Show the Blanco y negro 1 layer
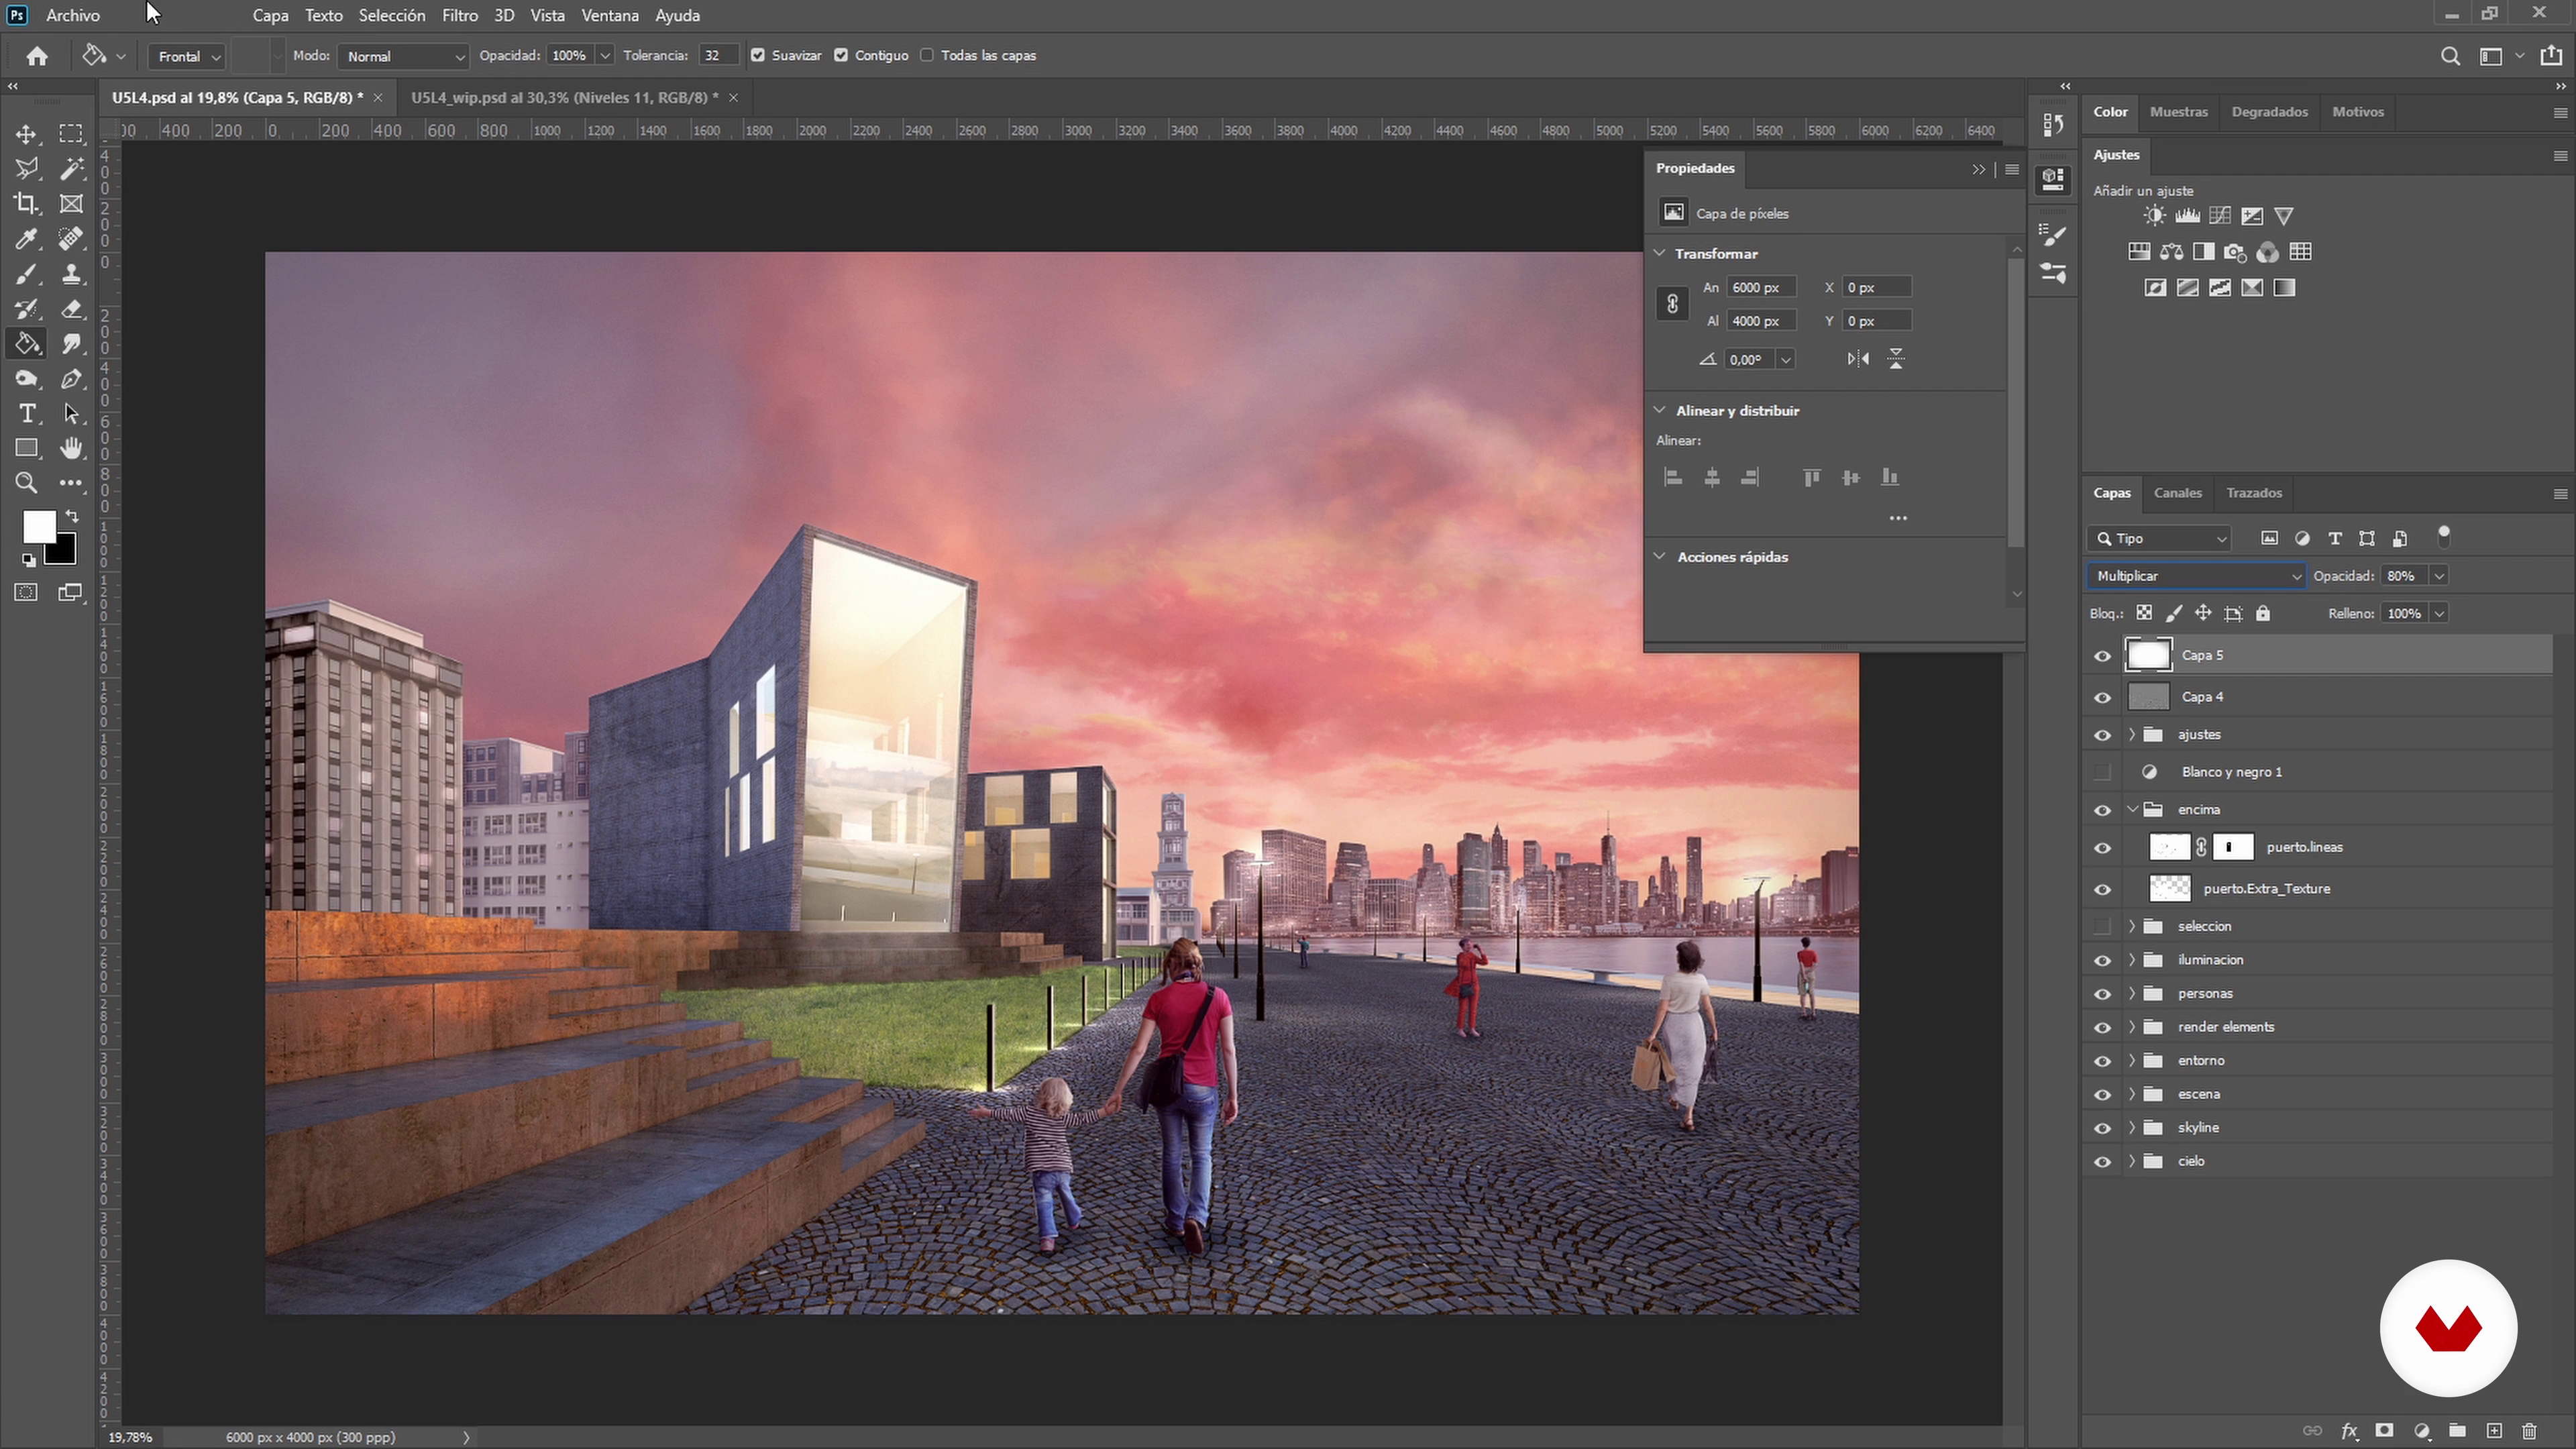 pos(2102,772)
